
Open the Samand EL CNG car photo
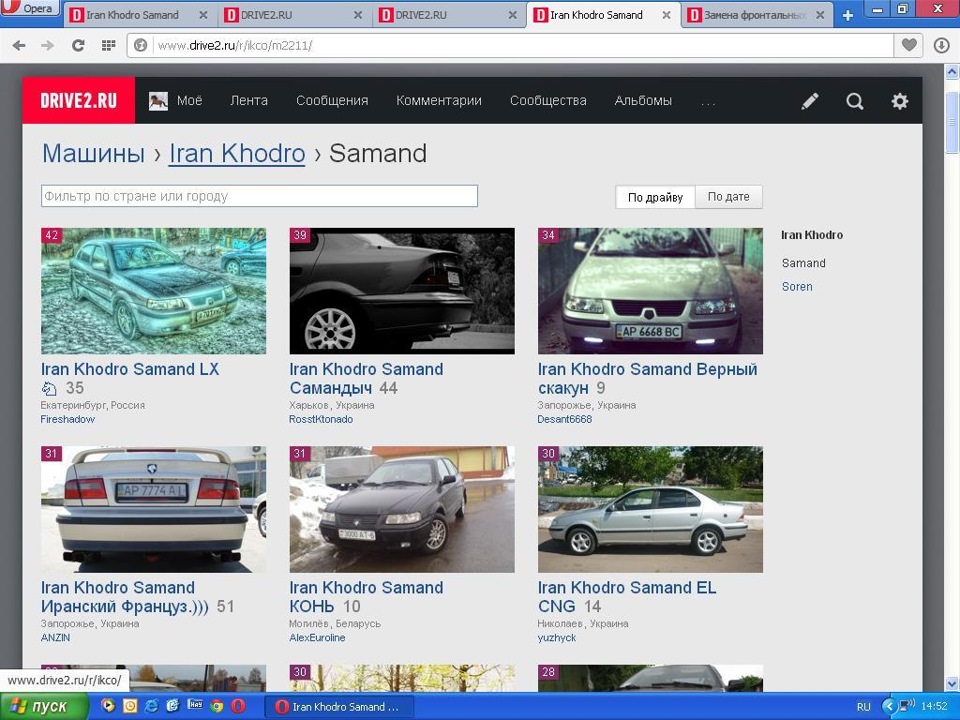pos(650,509)
